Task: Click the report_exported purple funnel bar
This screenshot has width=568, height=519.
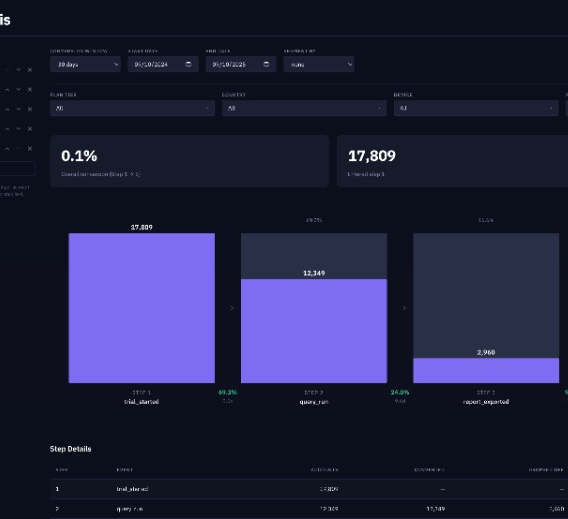Action: (486, 370)
